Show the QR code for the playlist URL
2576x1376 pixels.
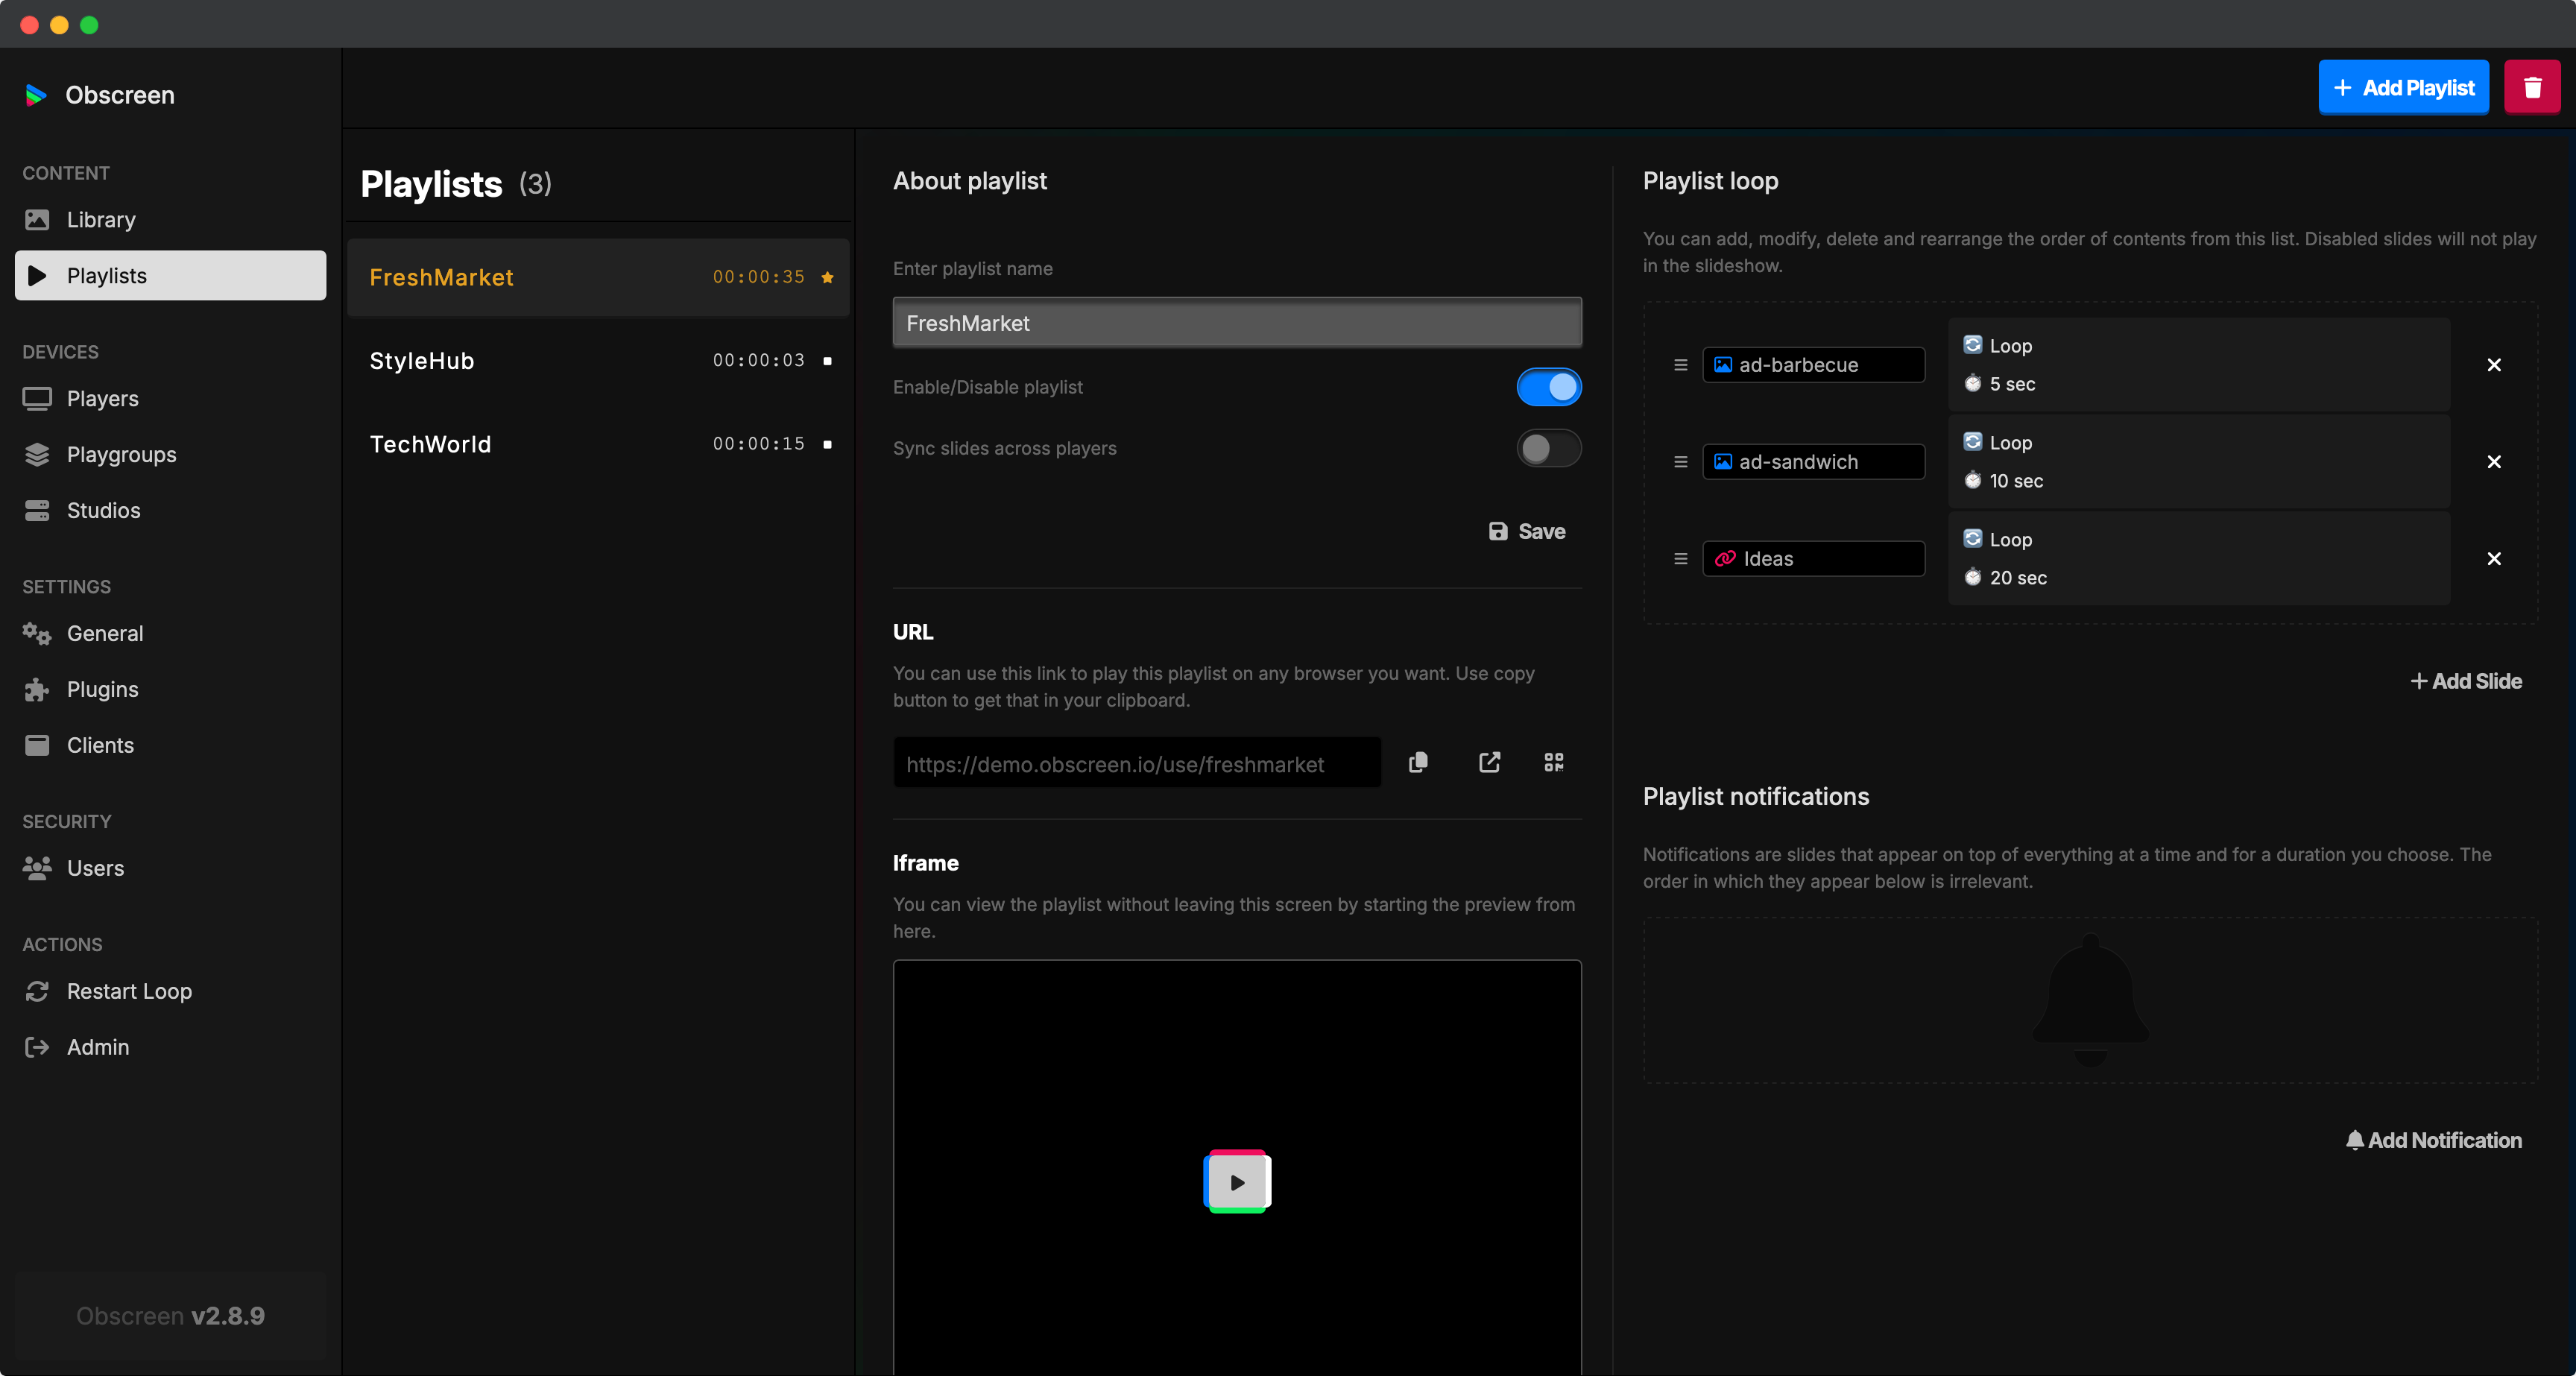1553,762
